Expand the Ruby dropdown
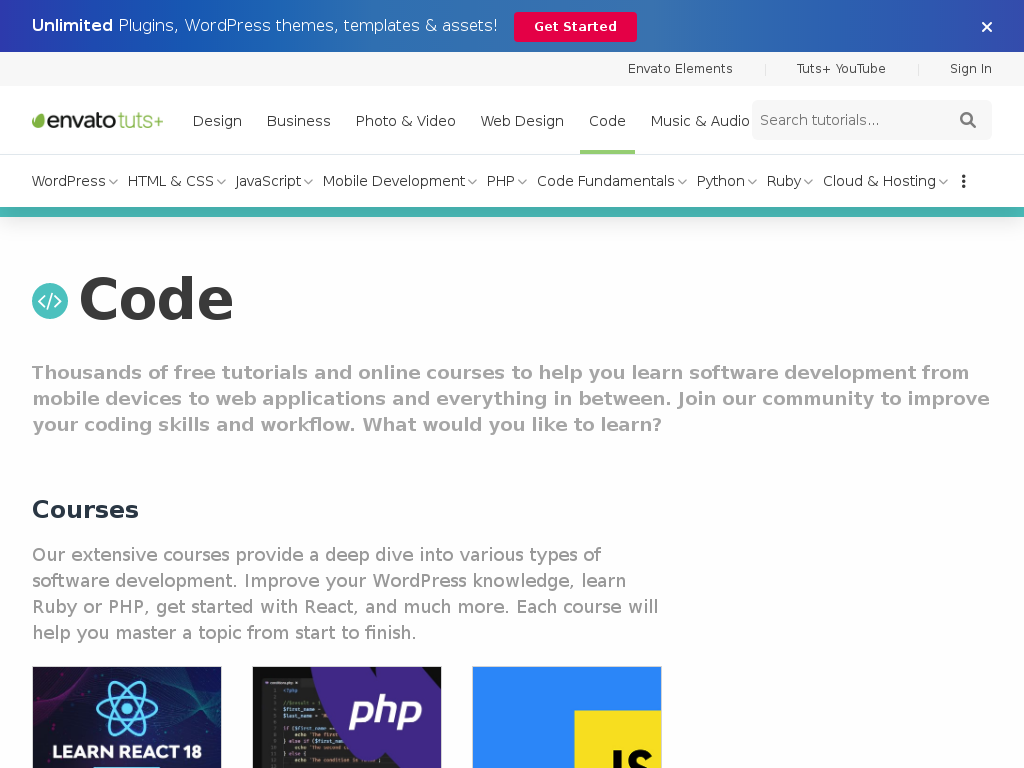This screenshot has width=1024, height=768. [x=790, y=181]
